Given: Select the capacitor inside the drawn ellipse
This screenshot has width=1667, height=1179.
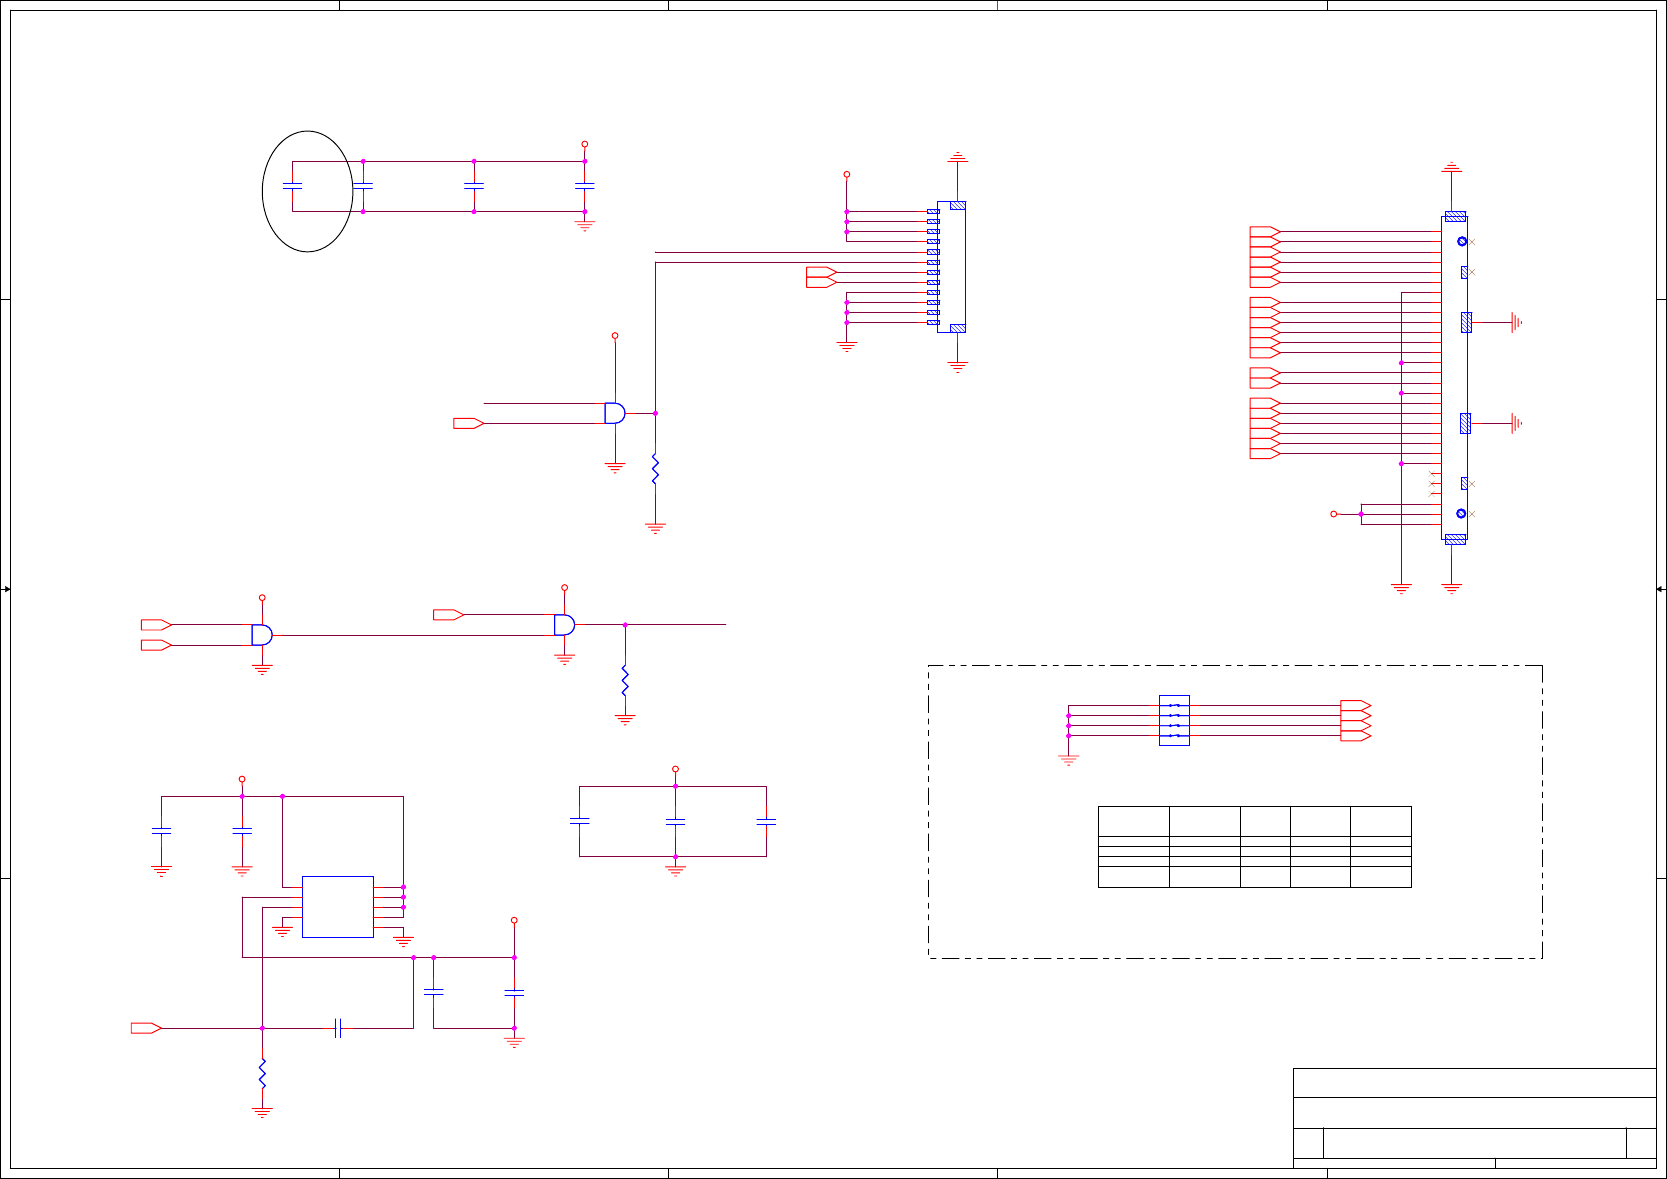Looking at the screenshot, I should [x=293, y=186].
